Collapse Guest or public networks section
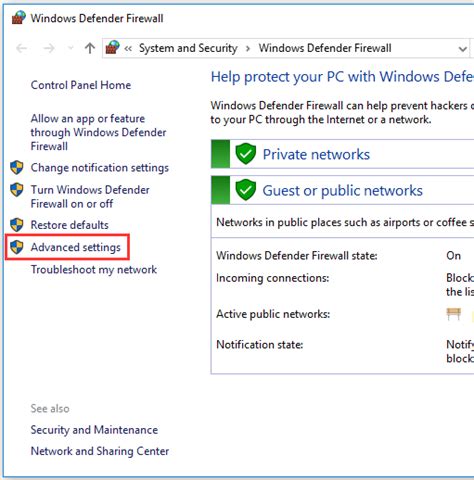 click(x=343, y=191)
